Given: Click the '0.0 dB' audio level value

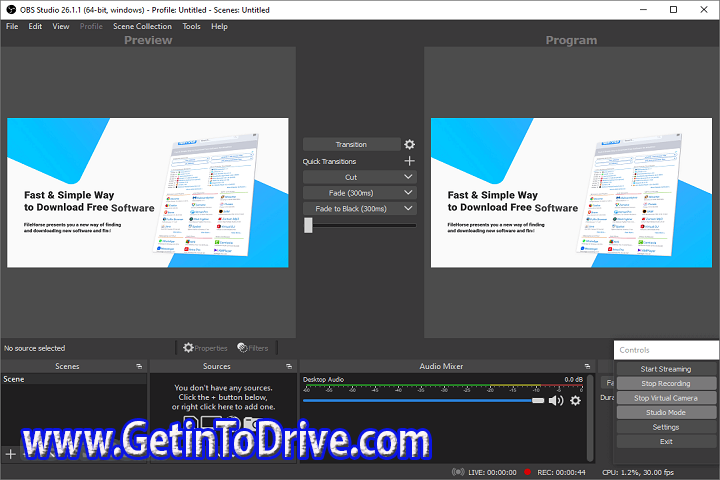Looking at the screenshot, I should 574,379.
